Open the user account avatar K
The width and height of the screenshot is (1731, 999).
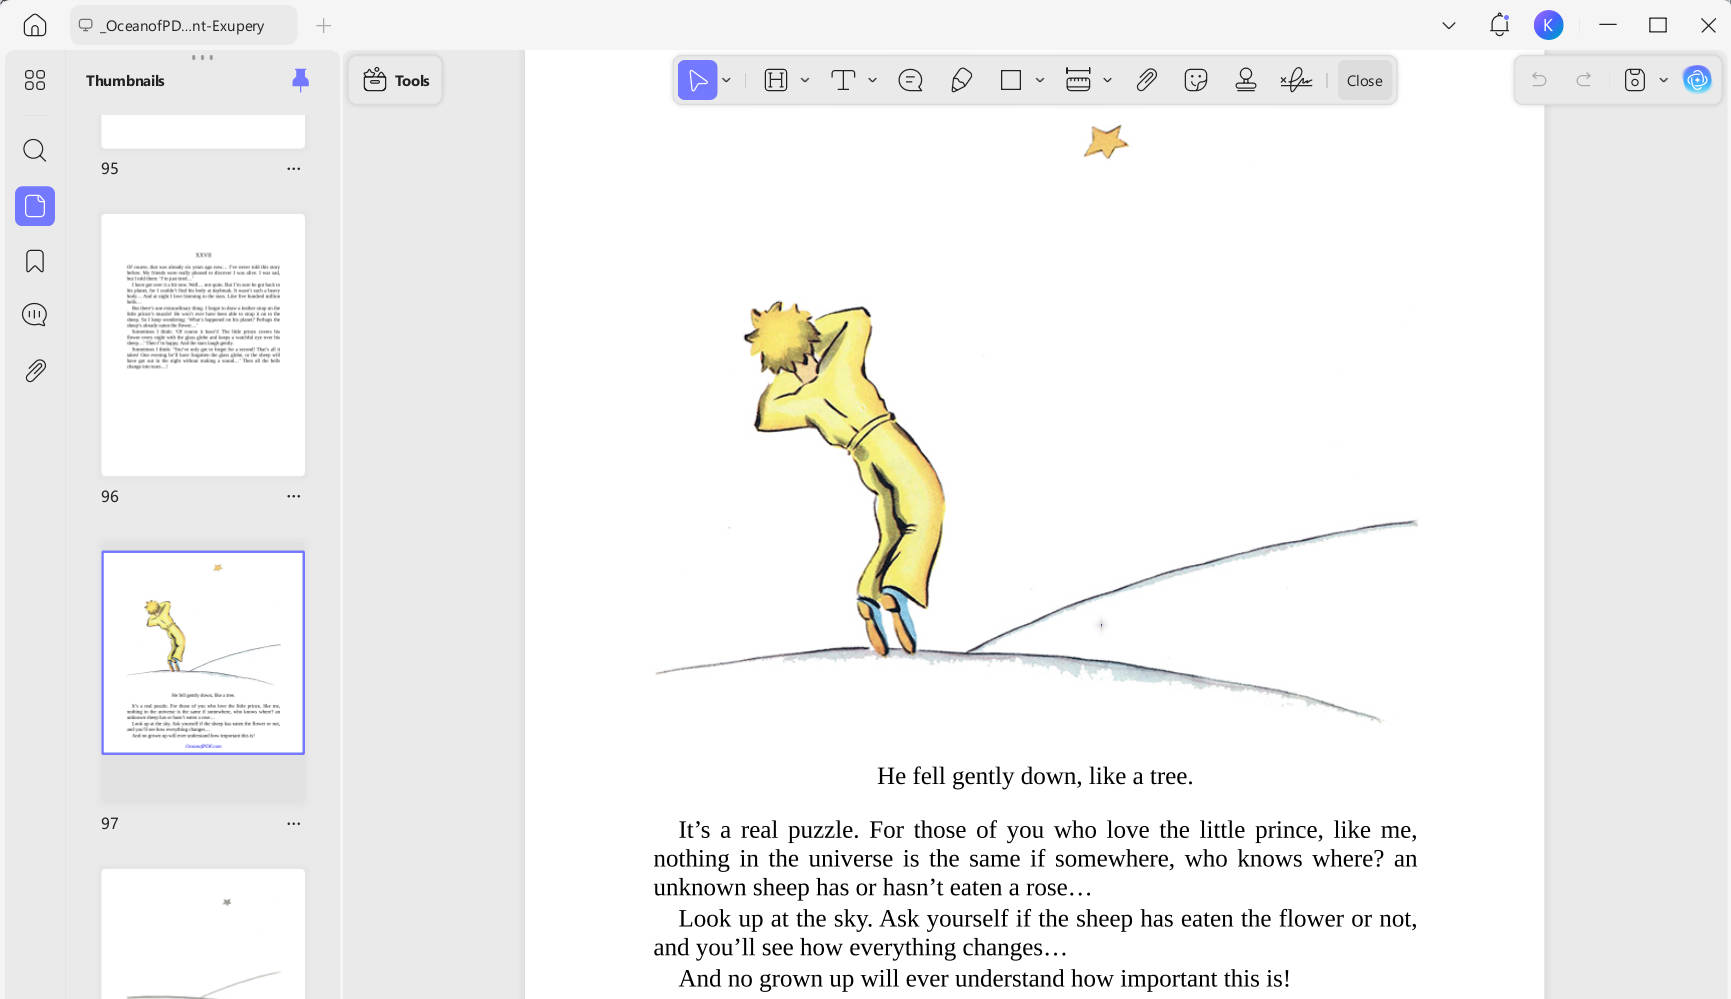coord(1548,25)
